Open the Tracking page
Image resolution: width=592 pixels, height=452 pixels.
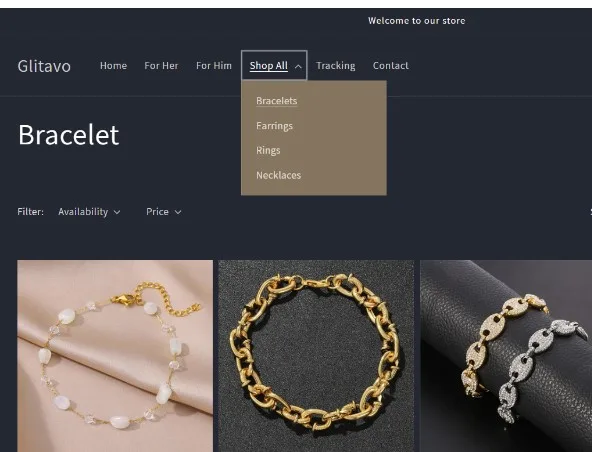[x=336, y=66]
